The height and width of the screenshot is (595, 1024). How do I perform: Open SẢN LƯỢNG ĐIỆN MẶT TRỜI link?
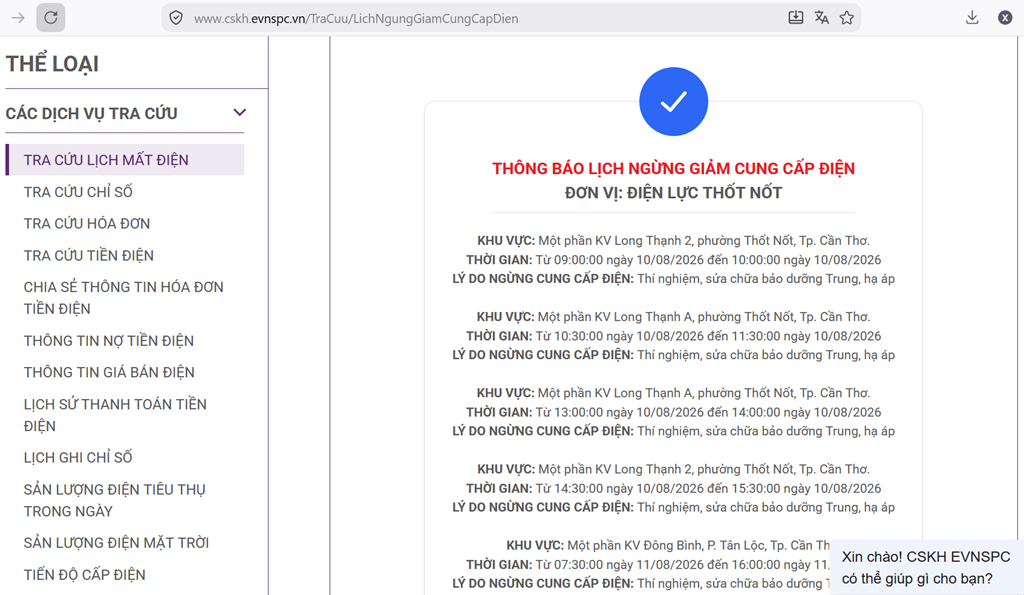116,543
